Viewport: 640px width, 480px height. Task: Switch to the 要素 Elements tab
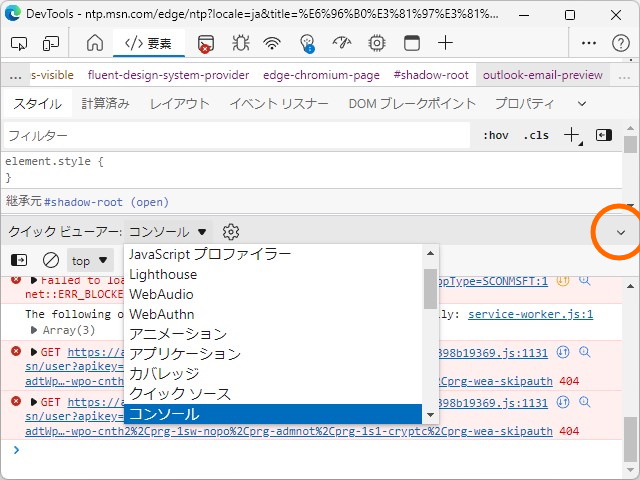click(149, 43)
